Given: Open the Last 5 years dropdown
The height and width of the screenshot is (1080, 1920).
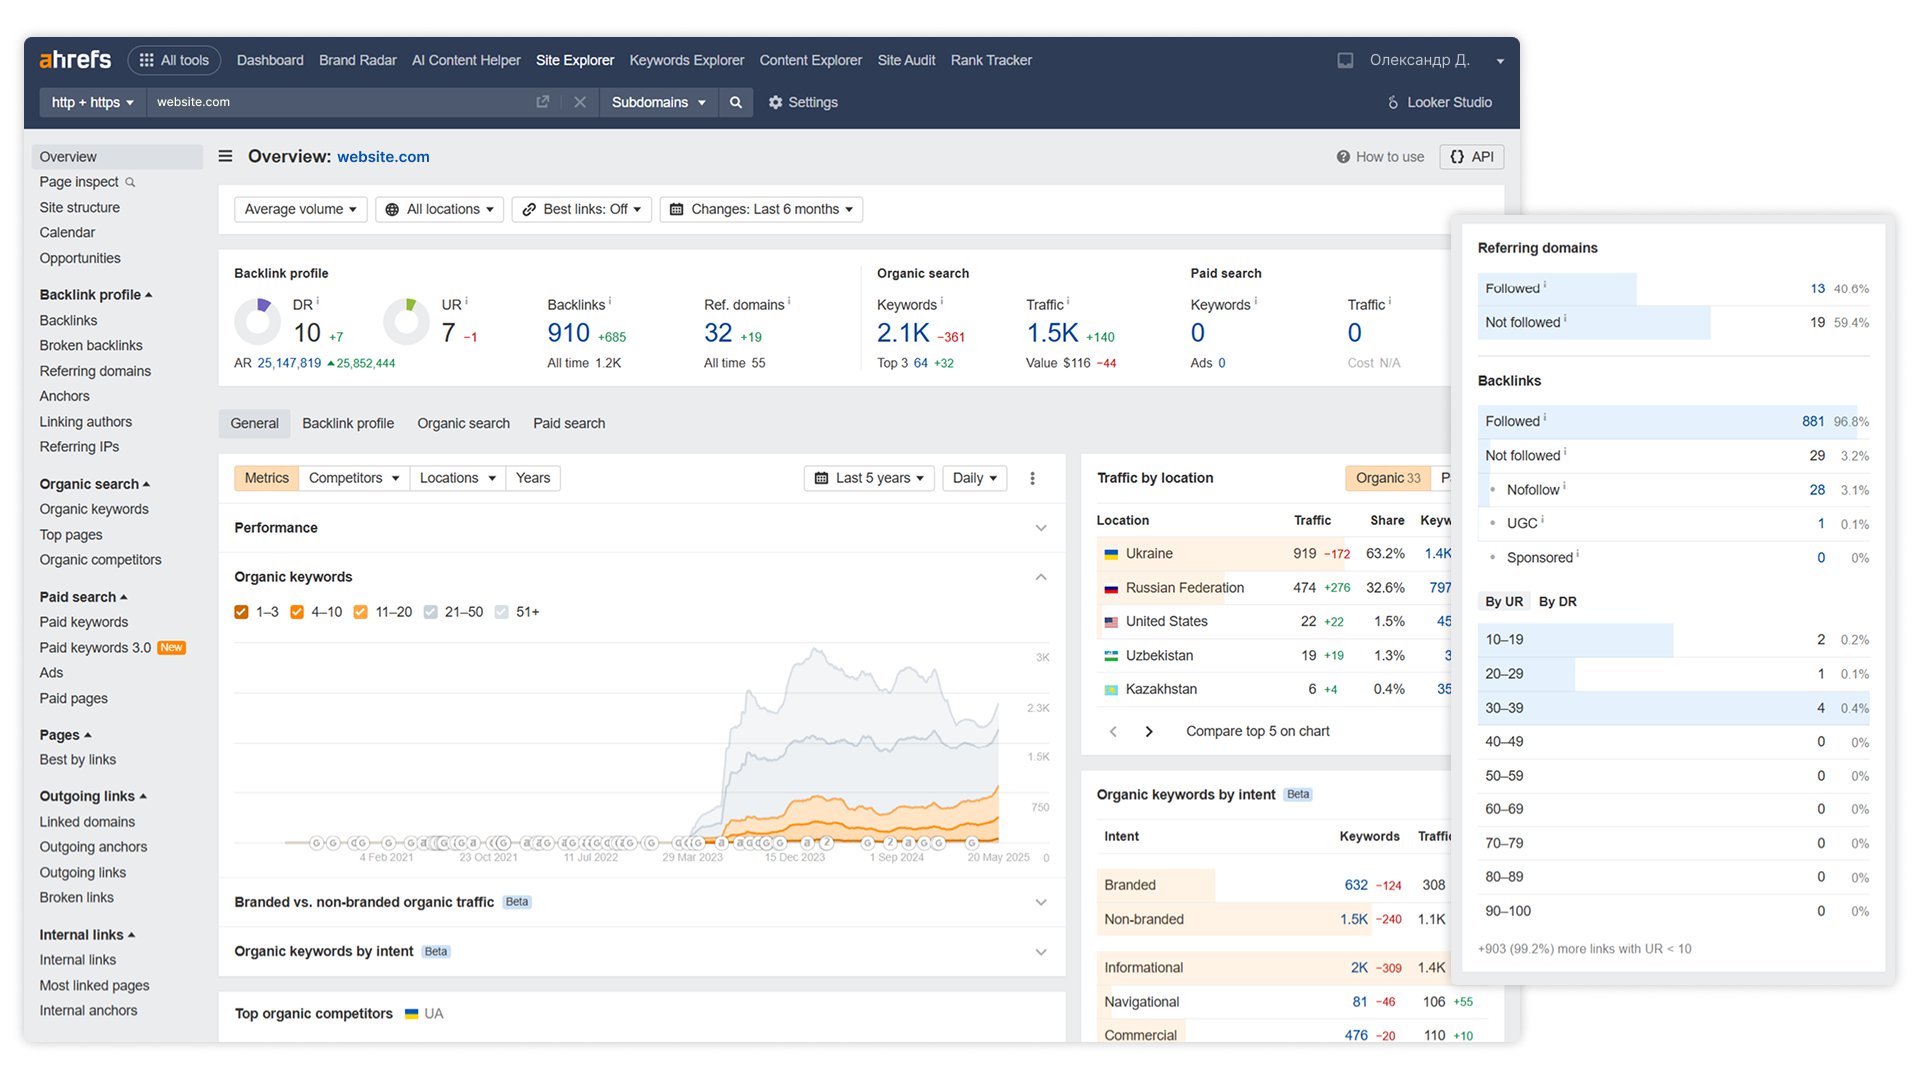Looking at the screenshot, I should pos(868,478).
